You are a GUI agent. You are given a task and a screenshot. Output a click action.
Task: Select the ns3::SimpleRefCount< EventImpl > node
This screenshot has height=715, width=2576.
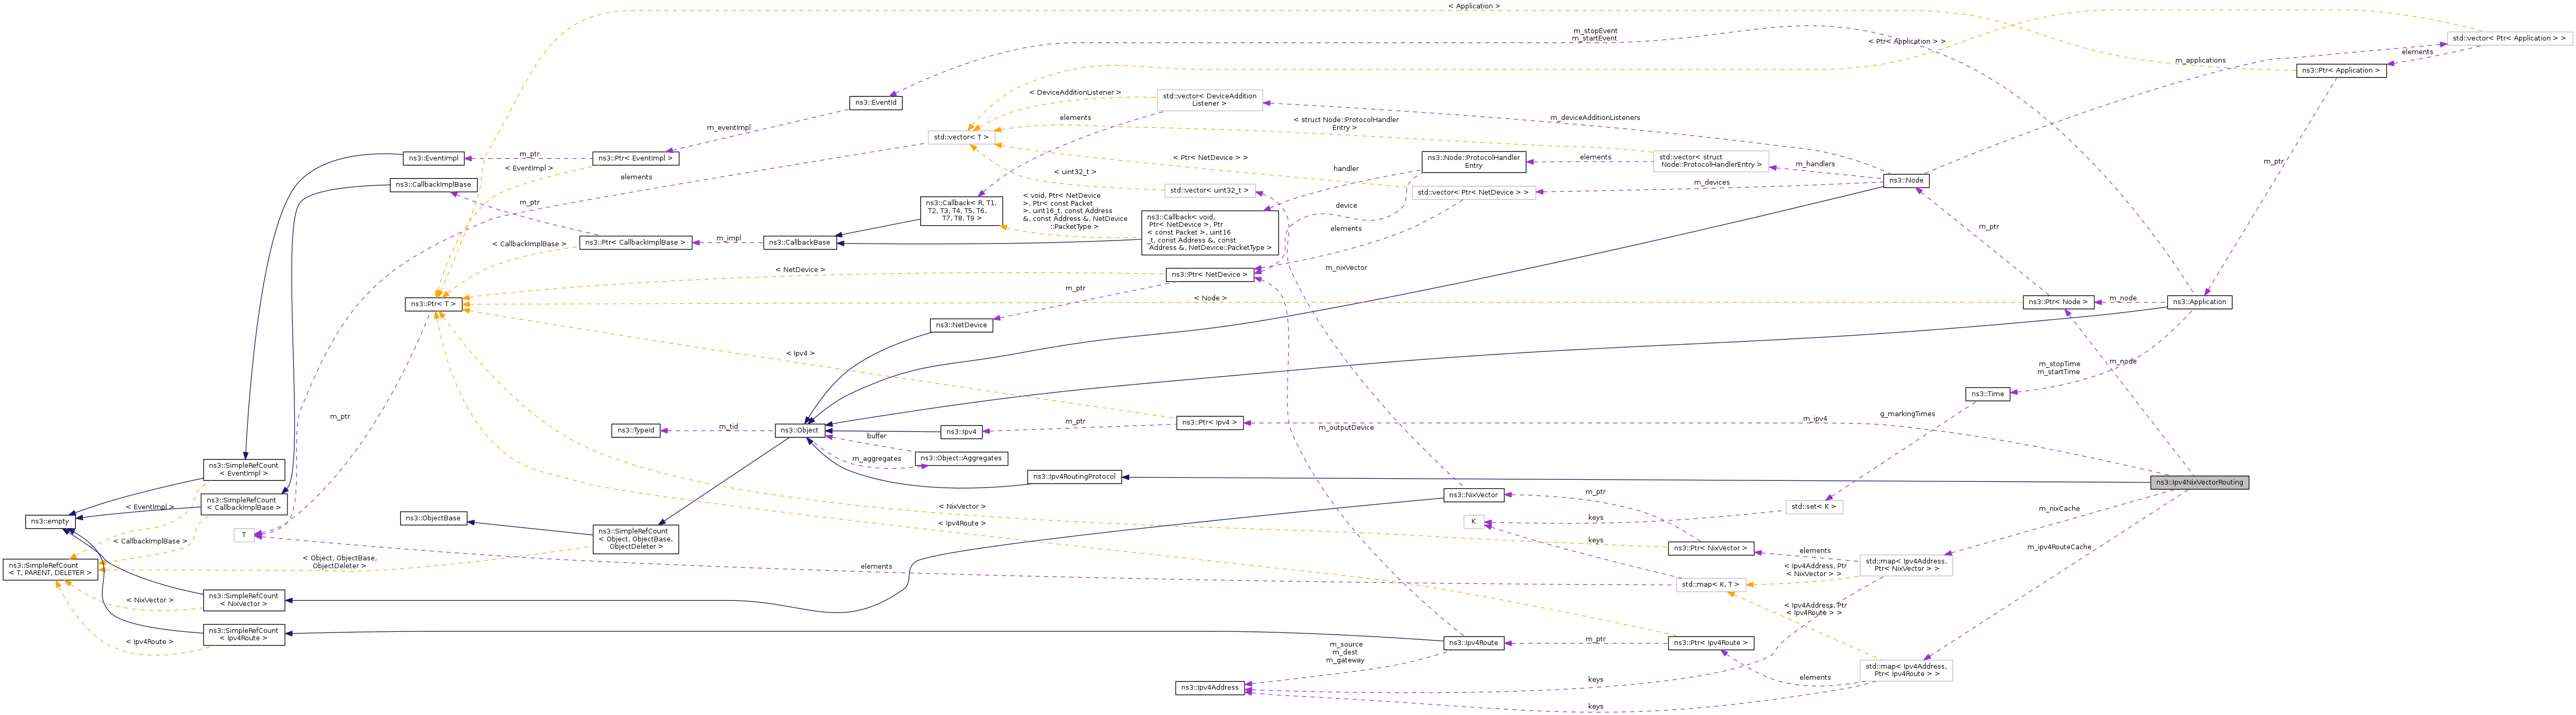(x=244, y=469)
